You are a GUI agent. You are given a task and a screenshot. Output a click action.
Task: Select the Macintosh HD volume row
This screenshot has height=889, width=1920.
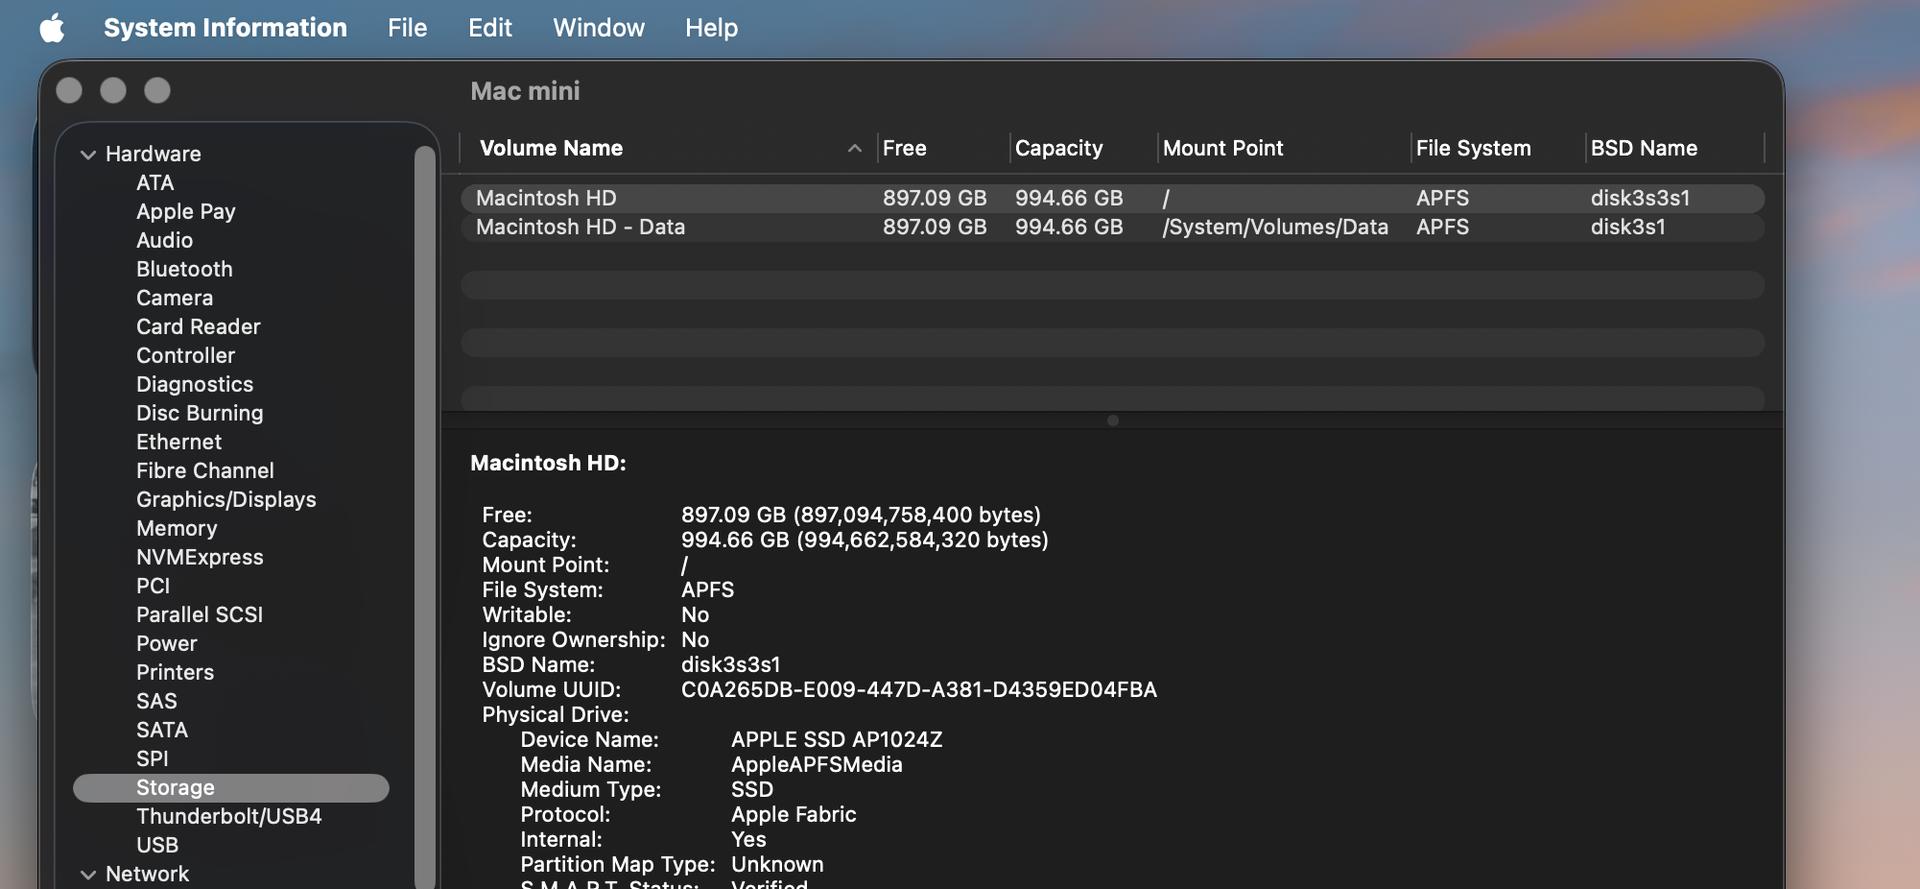coord(1112,198)
